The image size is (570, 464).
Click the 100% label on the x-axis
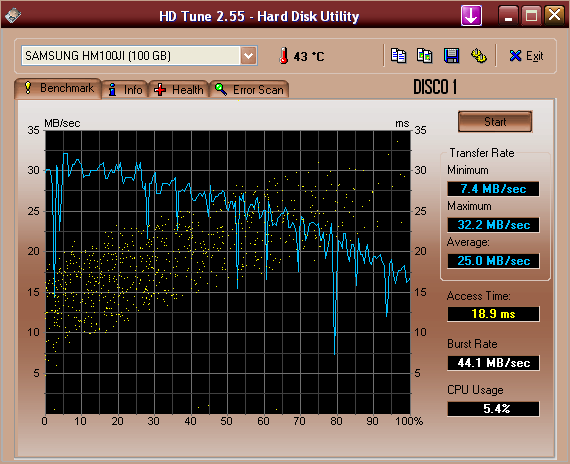point(409,421)
